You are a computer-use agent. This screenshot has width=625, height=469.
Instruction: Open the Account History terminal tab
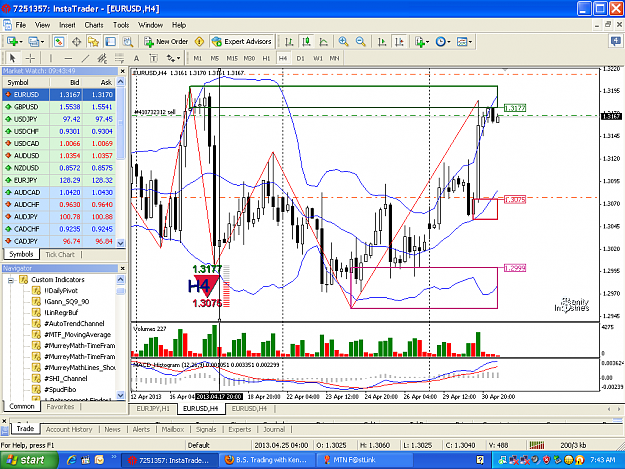[69, 429]
